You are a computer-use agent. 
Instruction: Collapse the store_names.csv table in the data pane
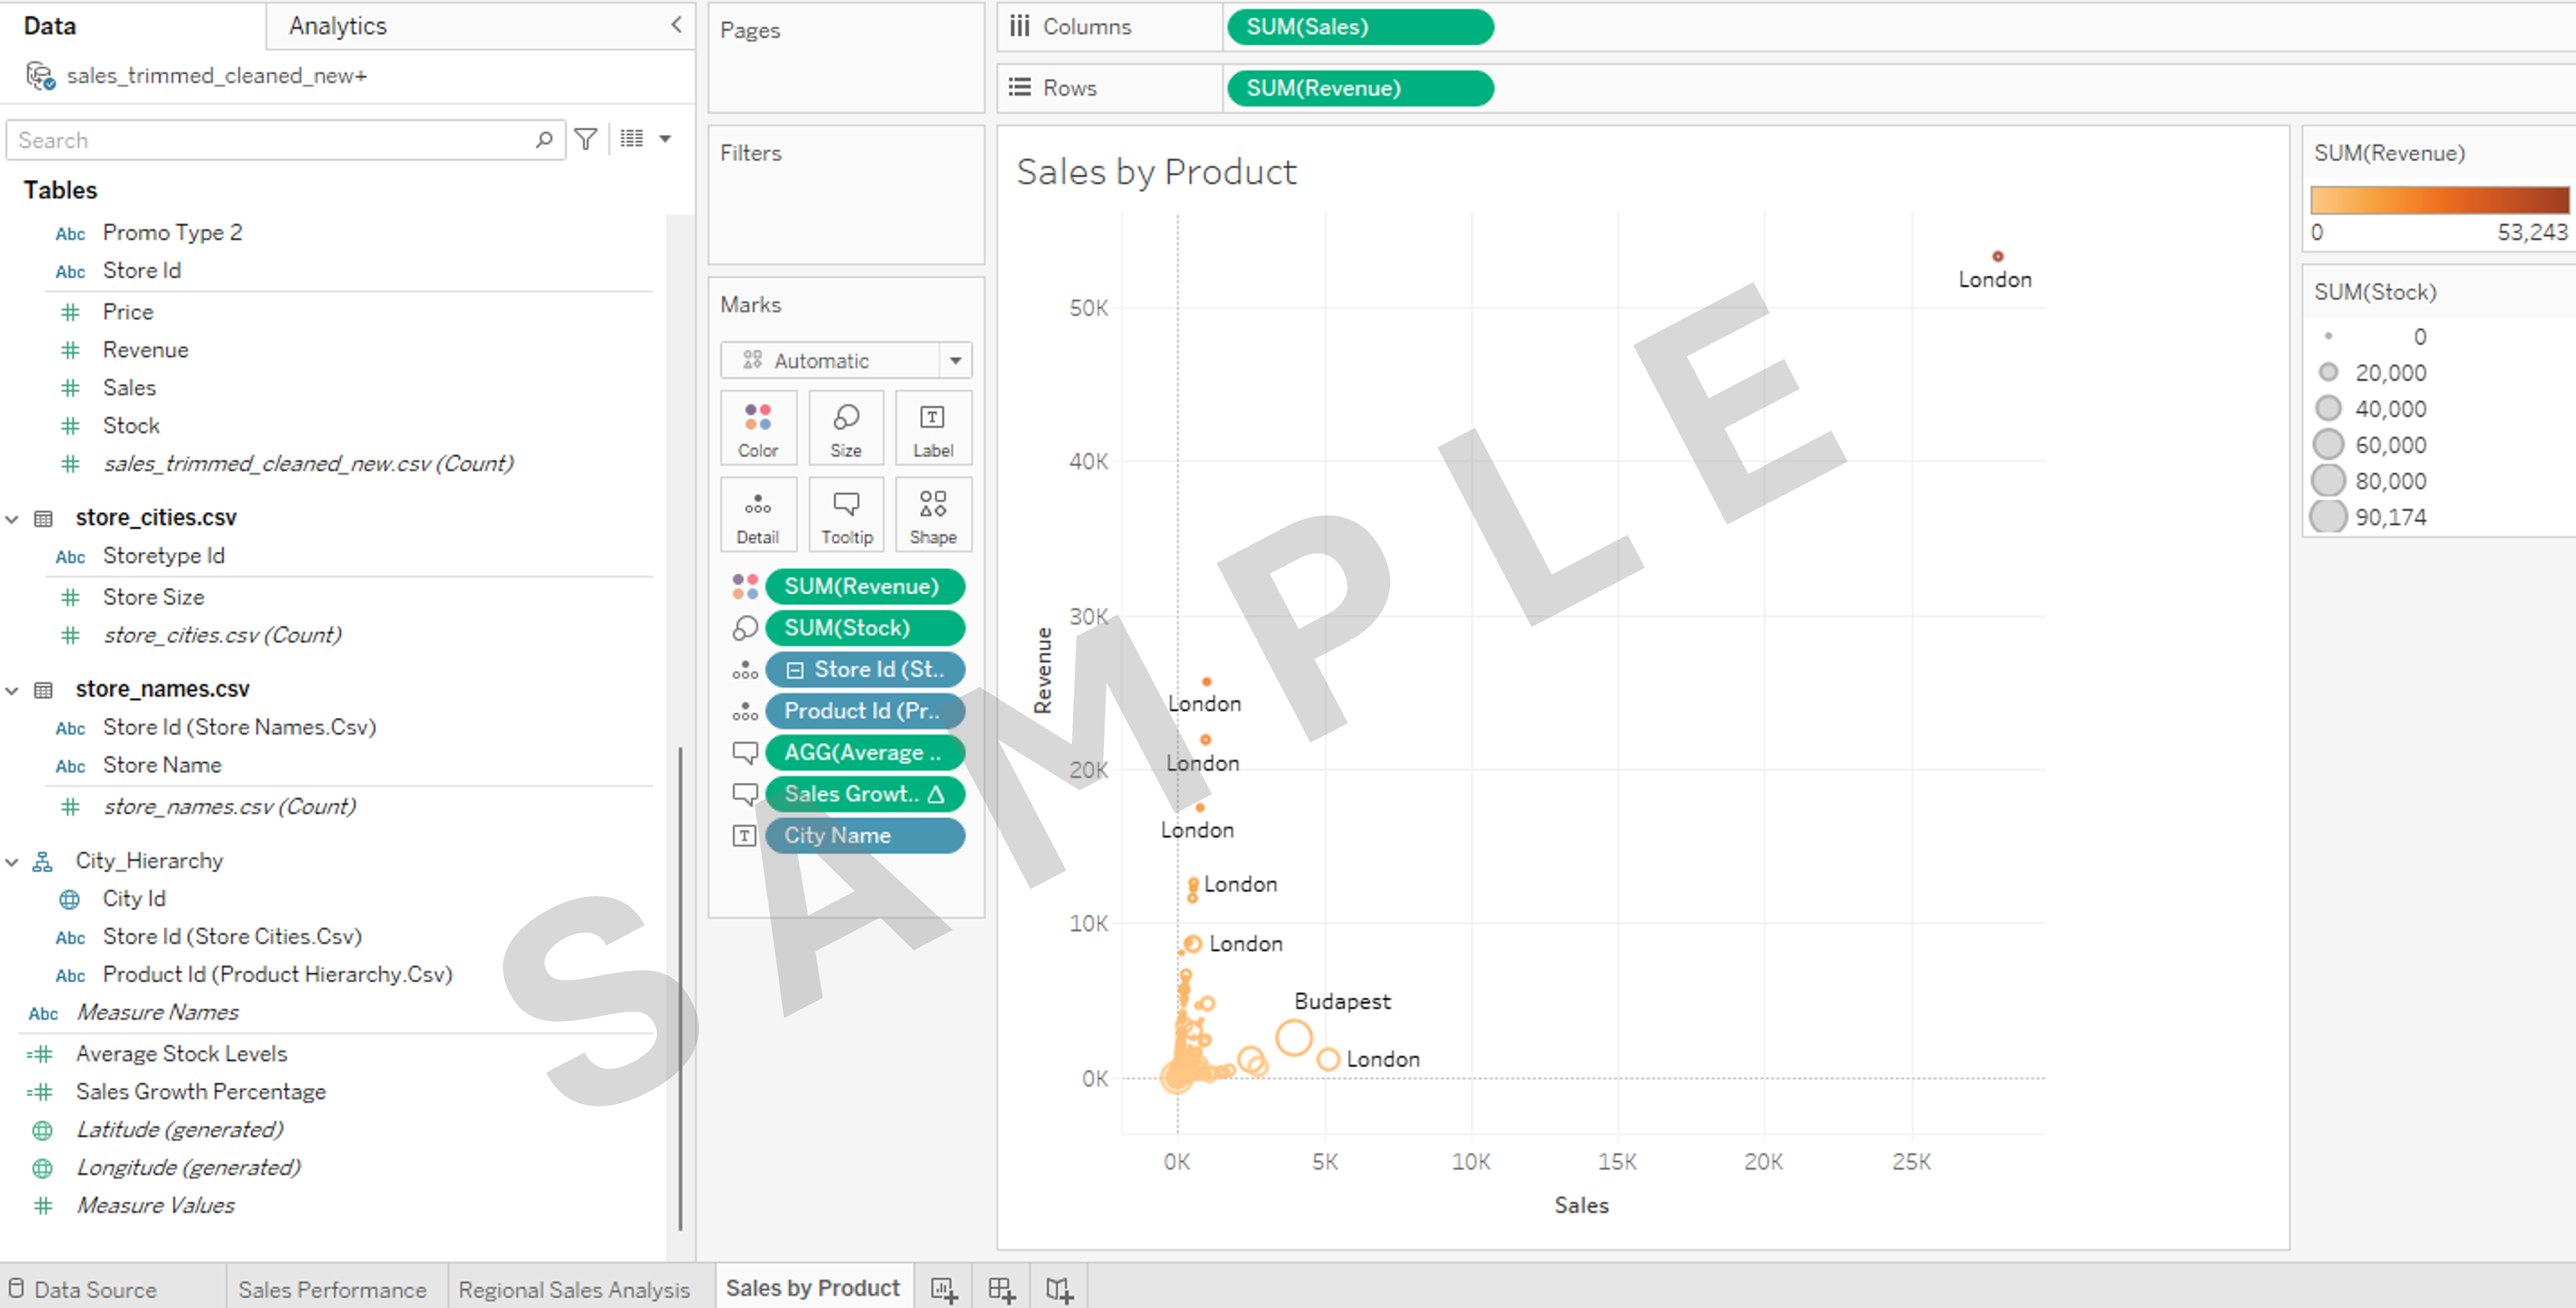click(x=12, y=689)
